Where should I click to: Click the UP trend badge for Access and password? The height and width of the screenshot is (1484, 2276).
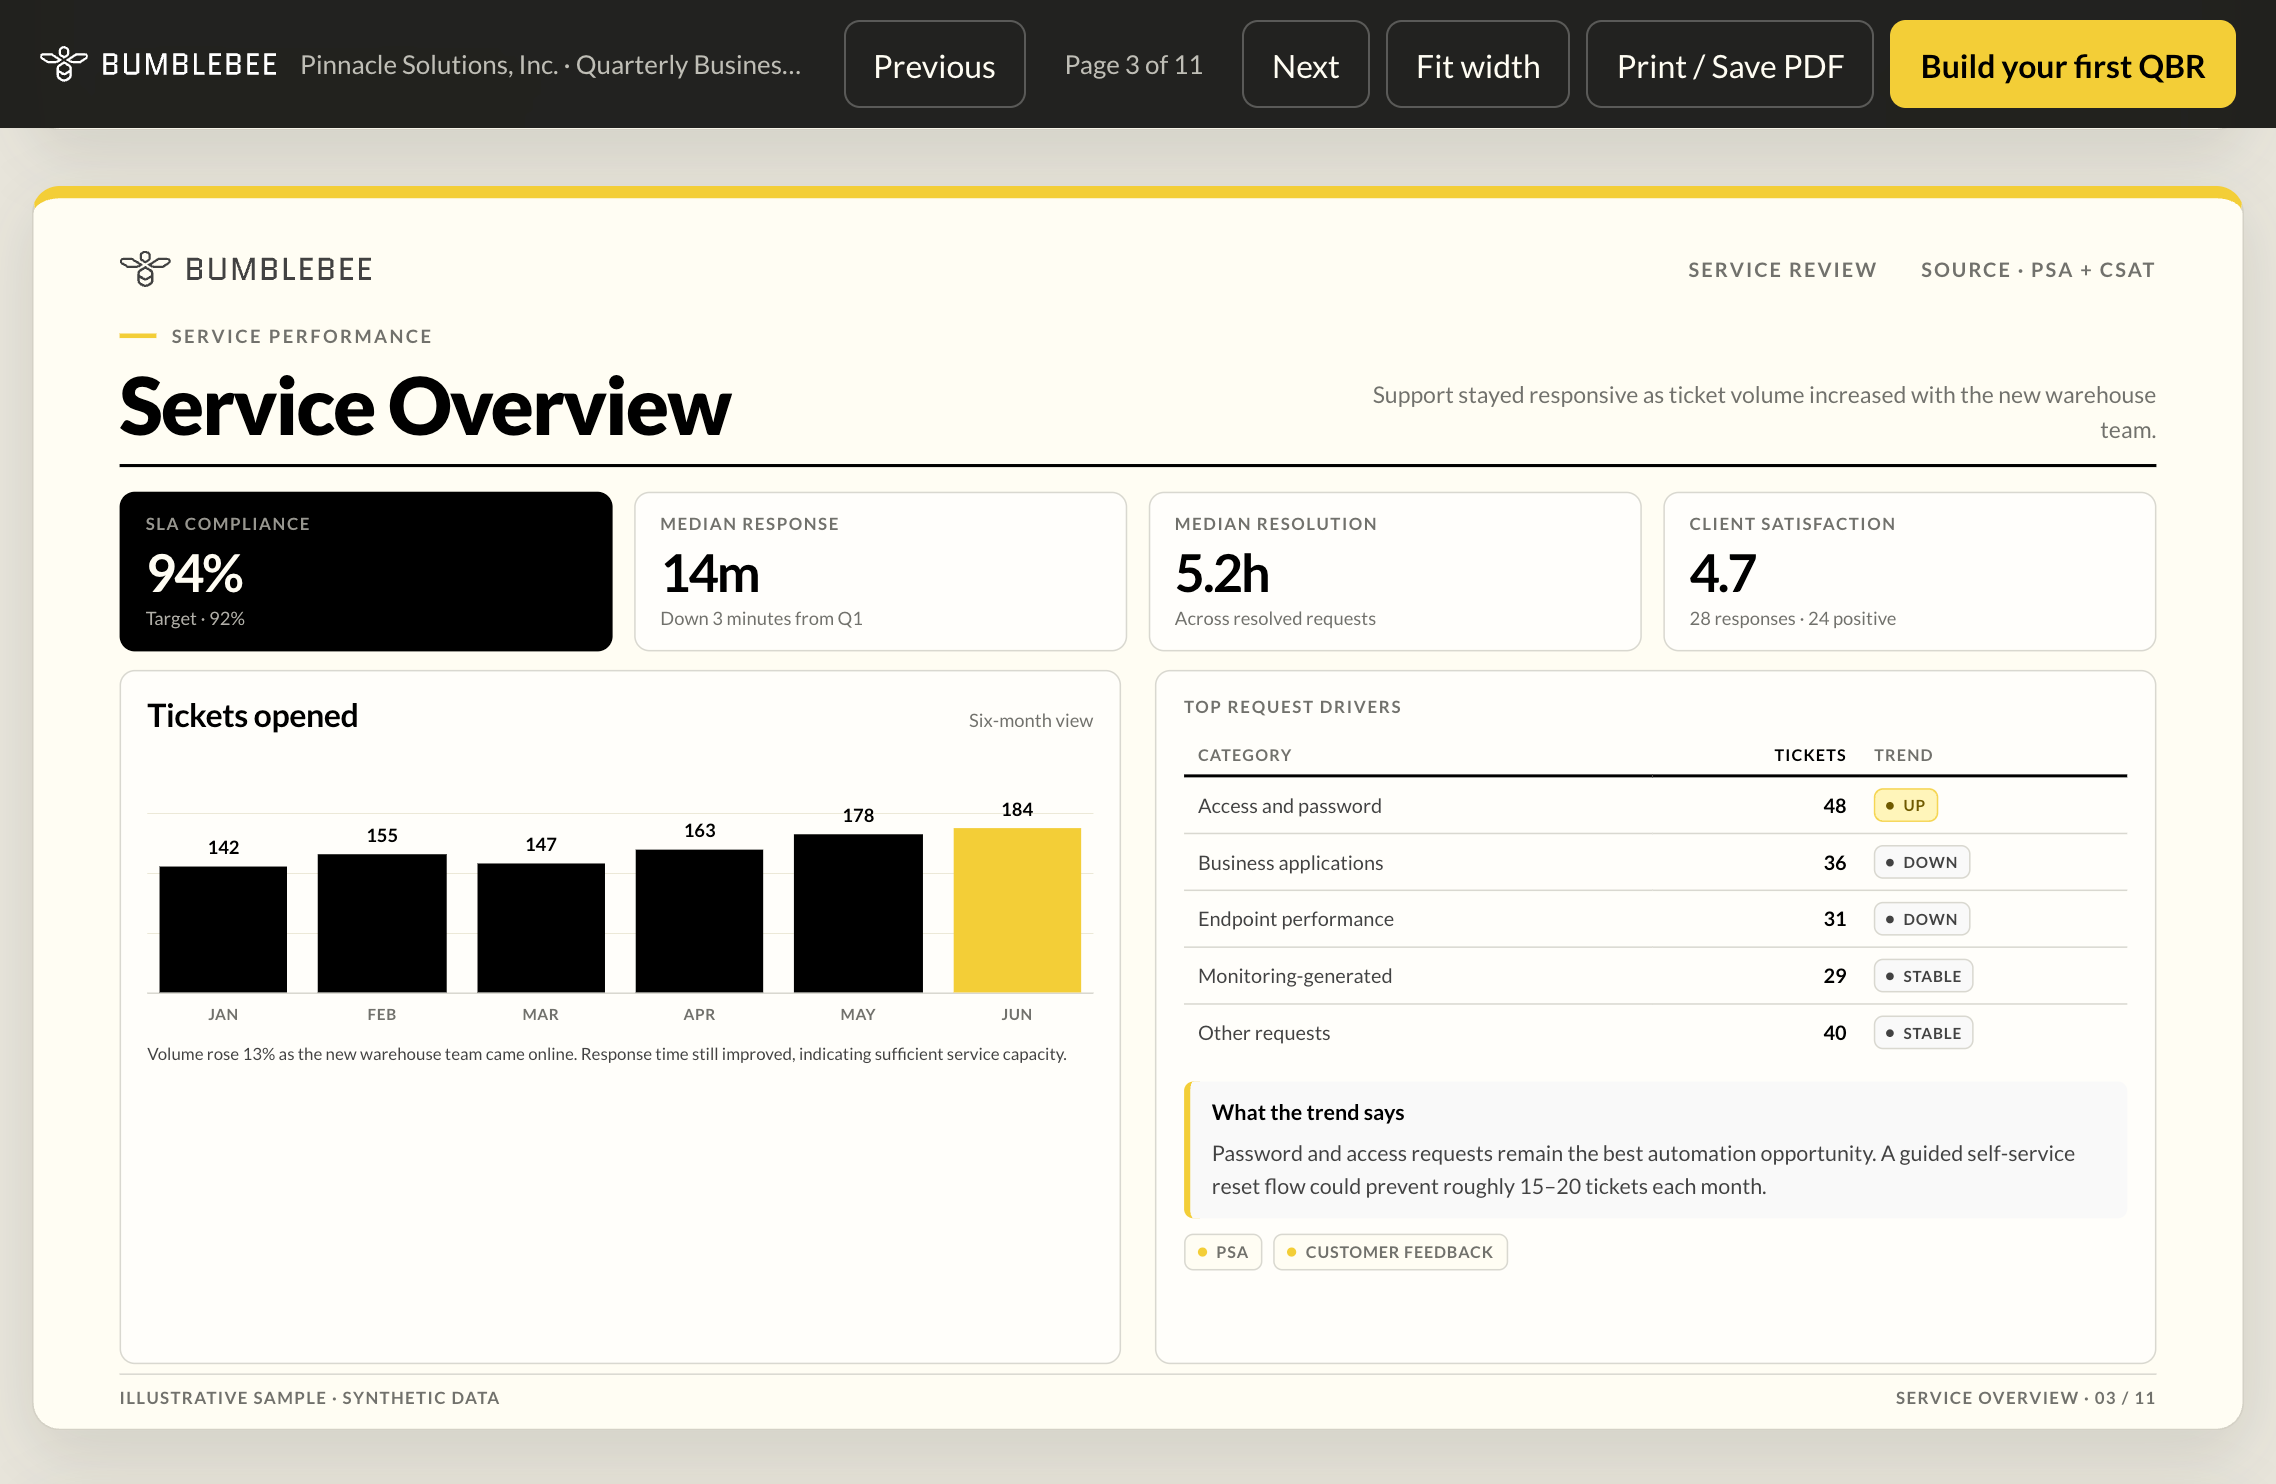tap(1905, 805)
